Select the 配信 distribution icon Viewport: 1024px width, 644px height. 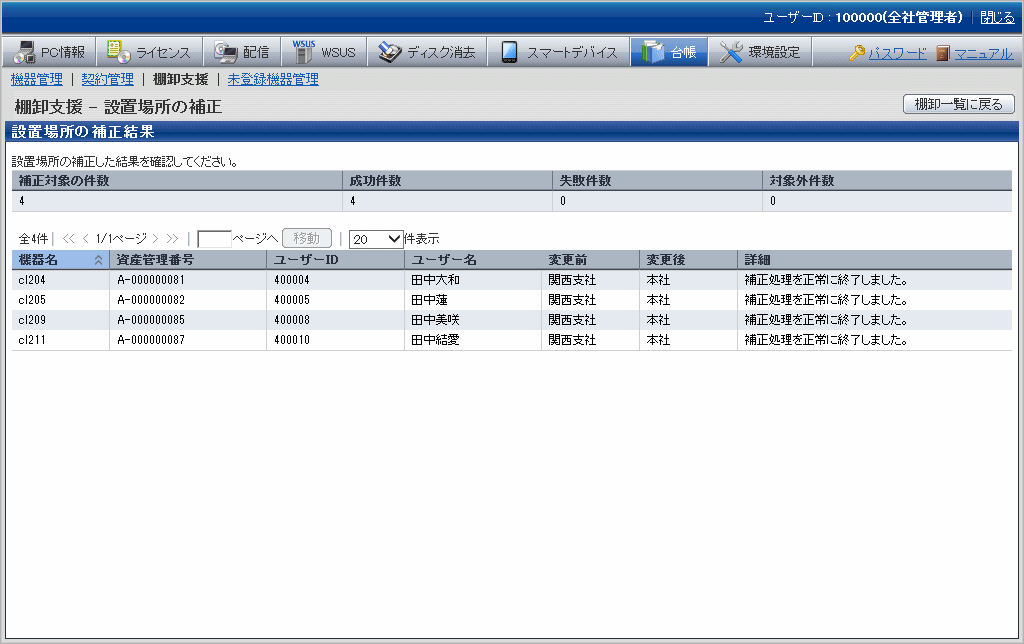(x=225, y=53)
